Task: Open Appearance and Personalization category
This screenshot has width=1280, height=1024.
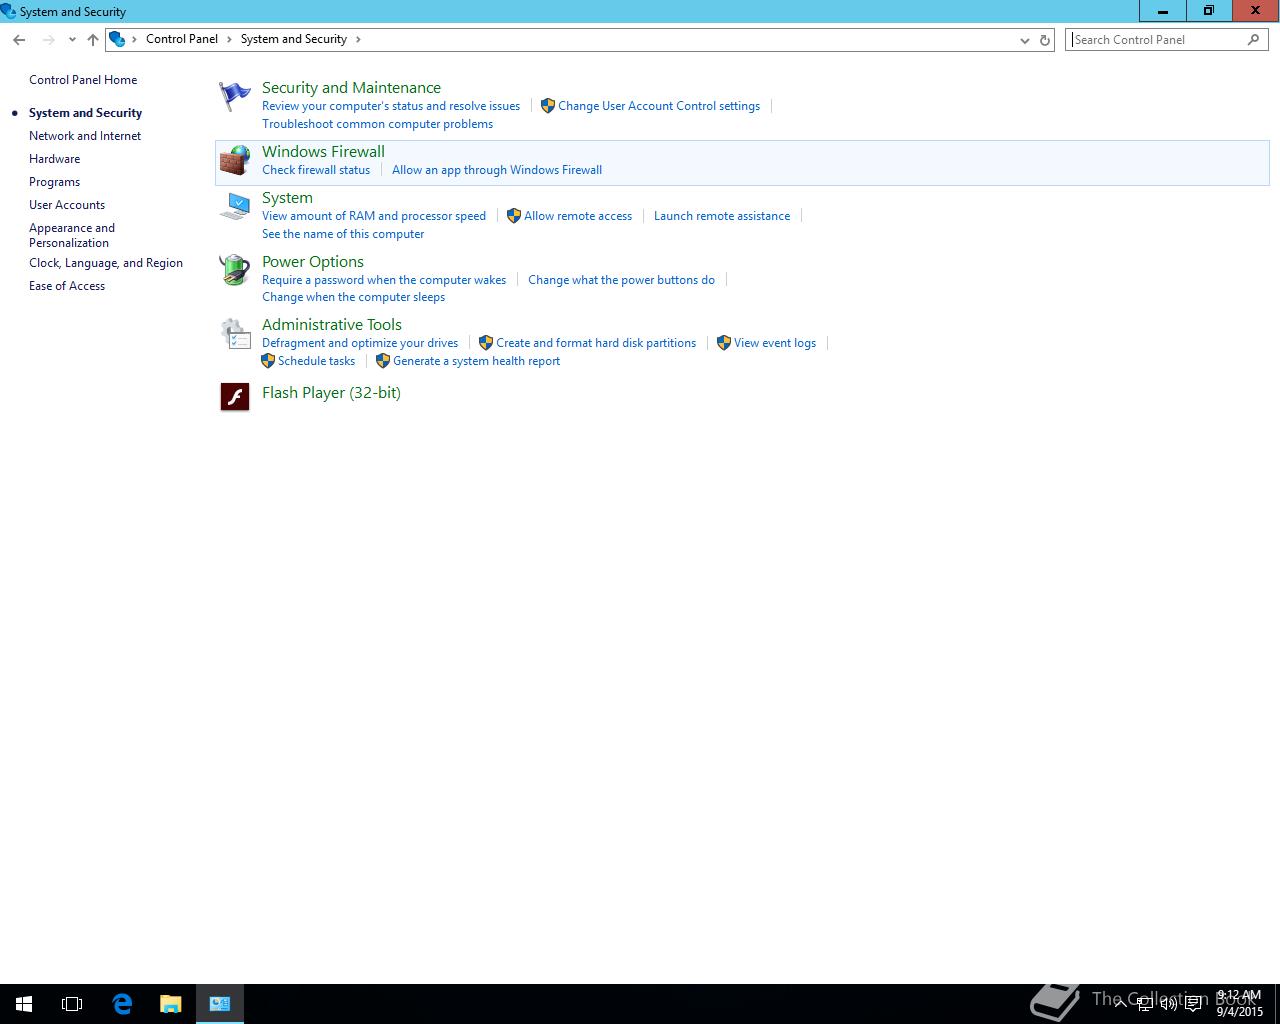Action: (x=72, y=235)
